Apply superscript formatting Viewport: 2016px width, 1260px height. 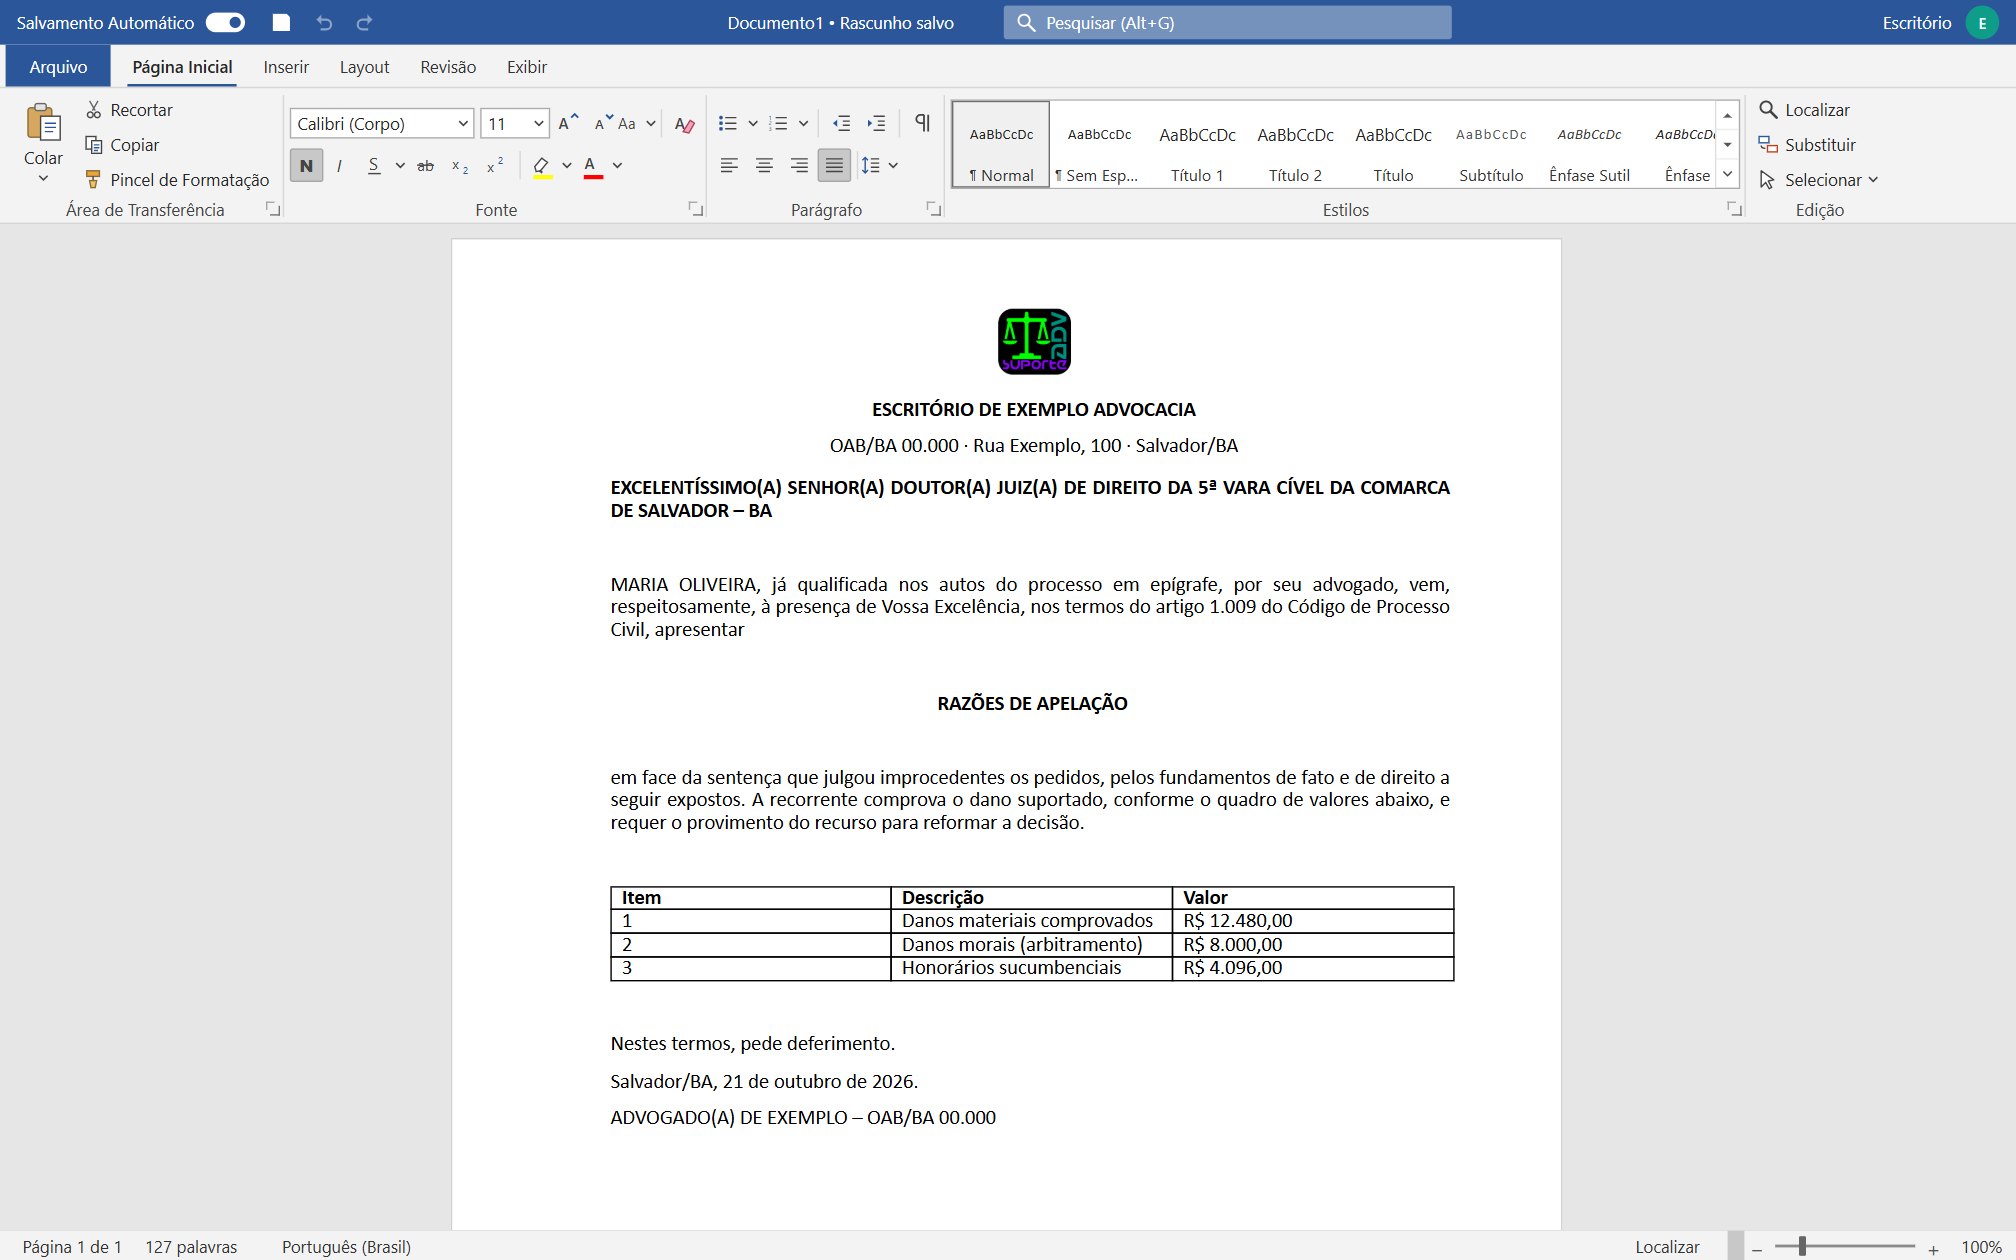click(x=494, y=166)
